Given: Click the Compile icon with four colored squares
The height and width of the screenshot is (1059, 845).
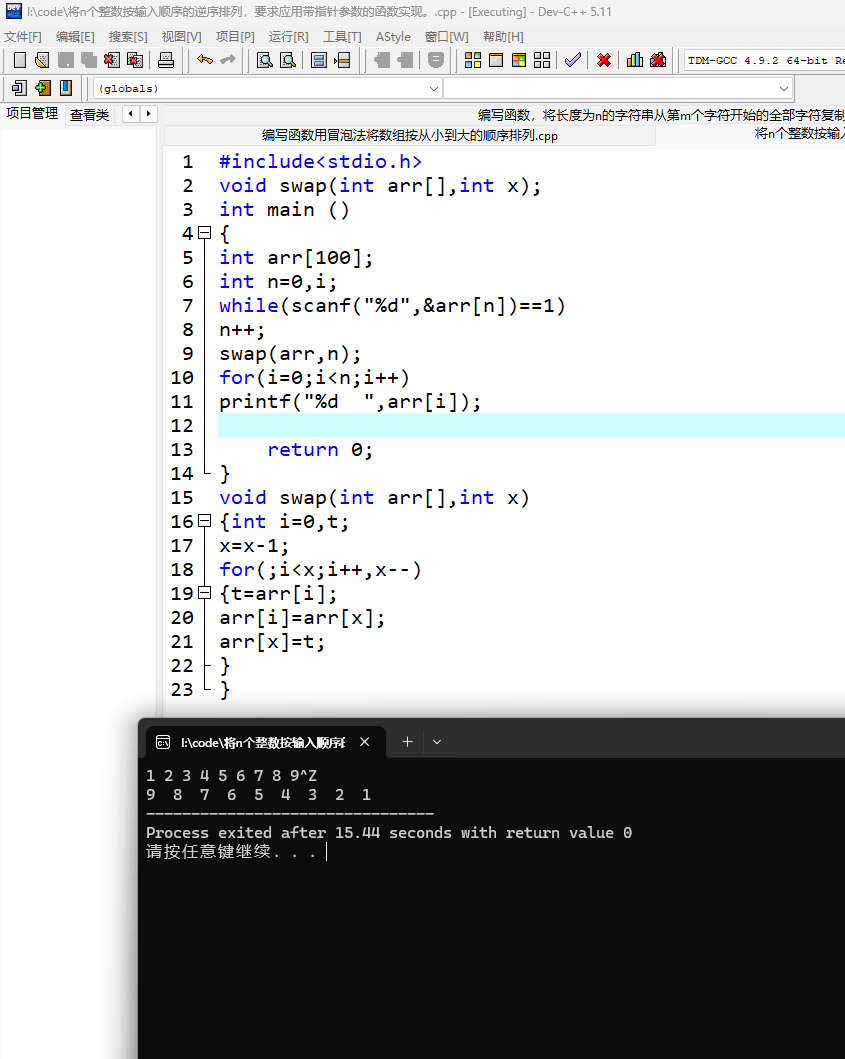Looking at the screenshot, I should point(473,60).
